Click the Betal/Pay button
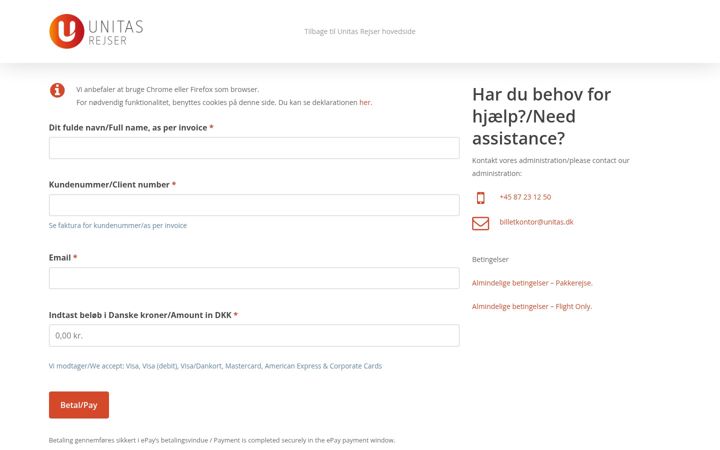 [x=79, y=405]
